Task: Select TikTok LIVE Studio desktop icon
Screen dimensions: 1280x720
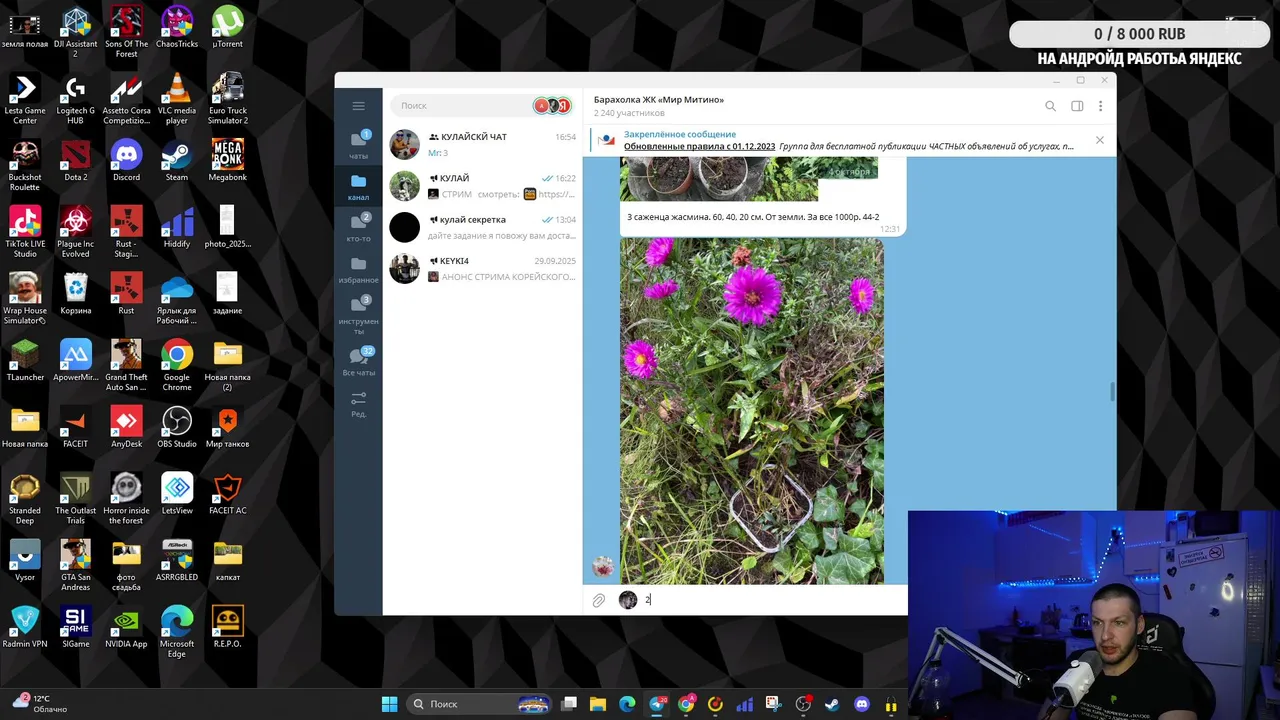Action: [25, 232]
